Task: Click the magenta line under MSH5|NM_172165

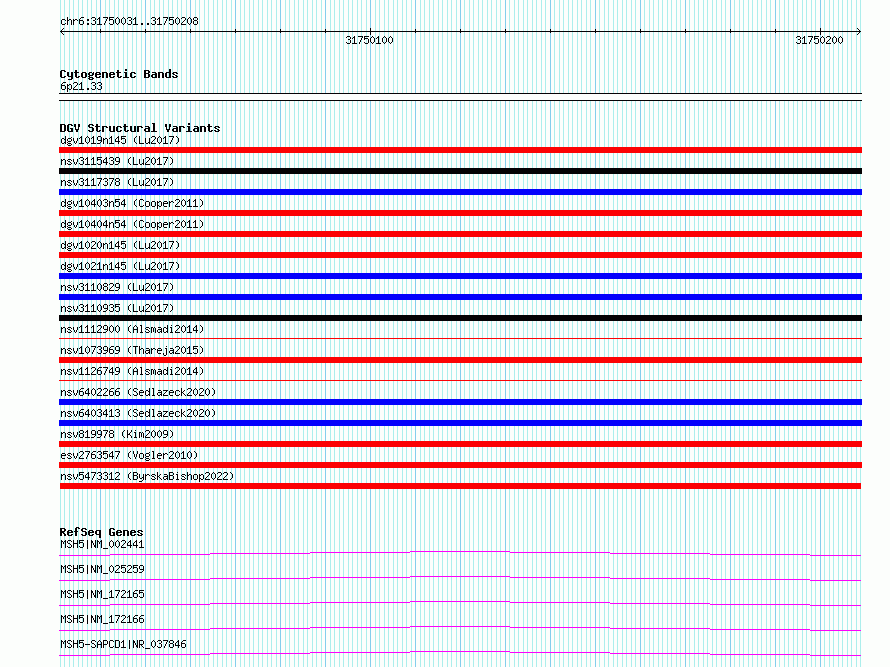Action: (460, 603)
